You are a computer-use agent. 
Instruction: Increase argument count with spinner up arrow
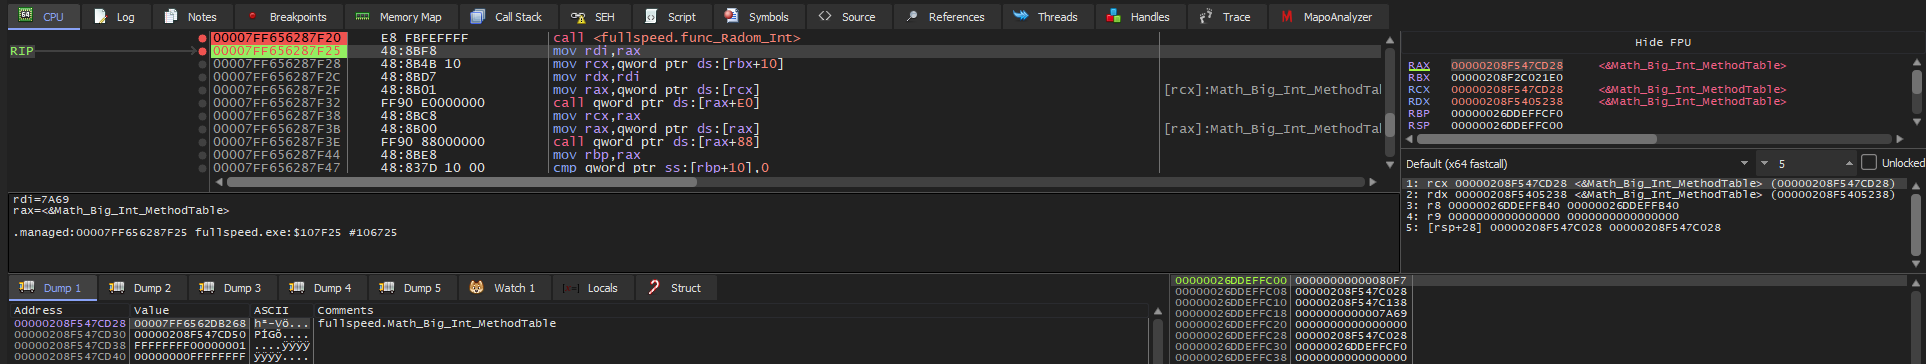click(1849, 164)
